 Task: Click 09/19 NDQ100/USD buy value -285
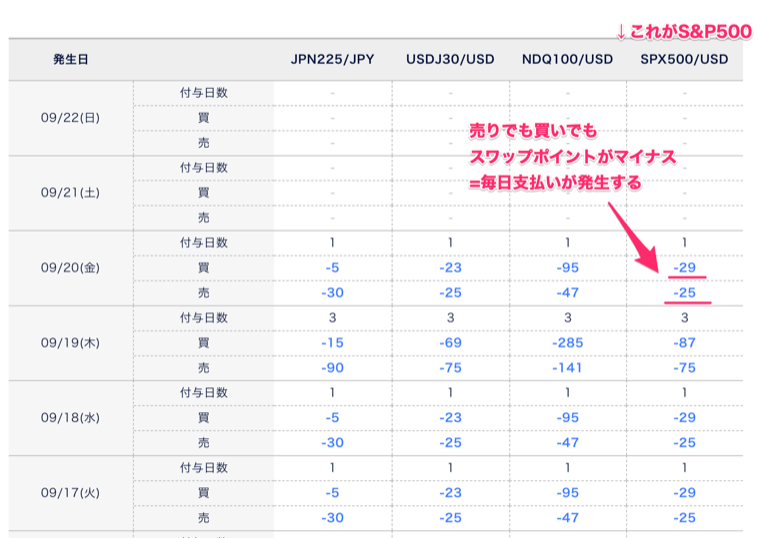click(x=568, y=343)
